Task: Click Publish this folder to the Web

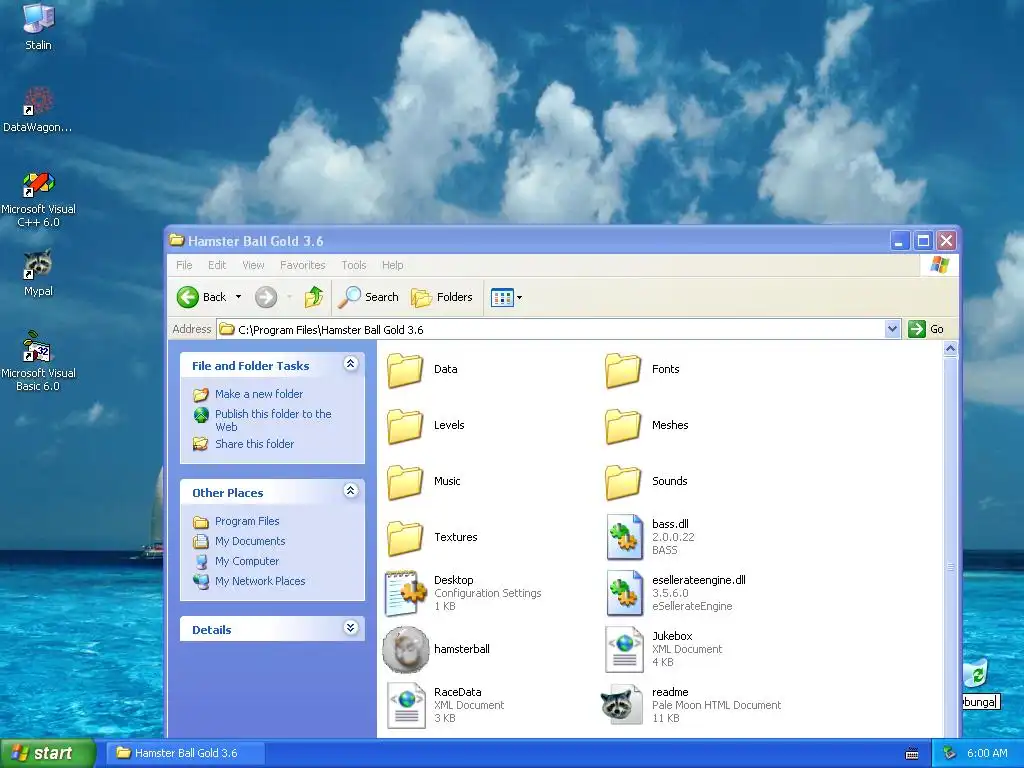Action: pos(273,421)
